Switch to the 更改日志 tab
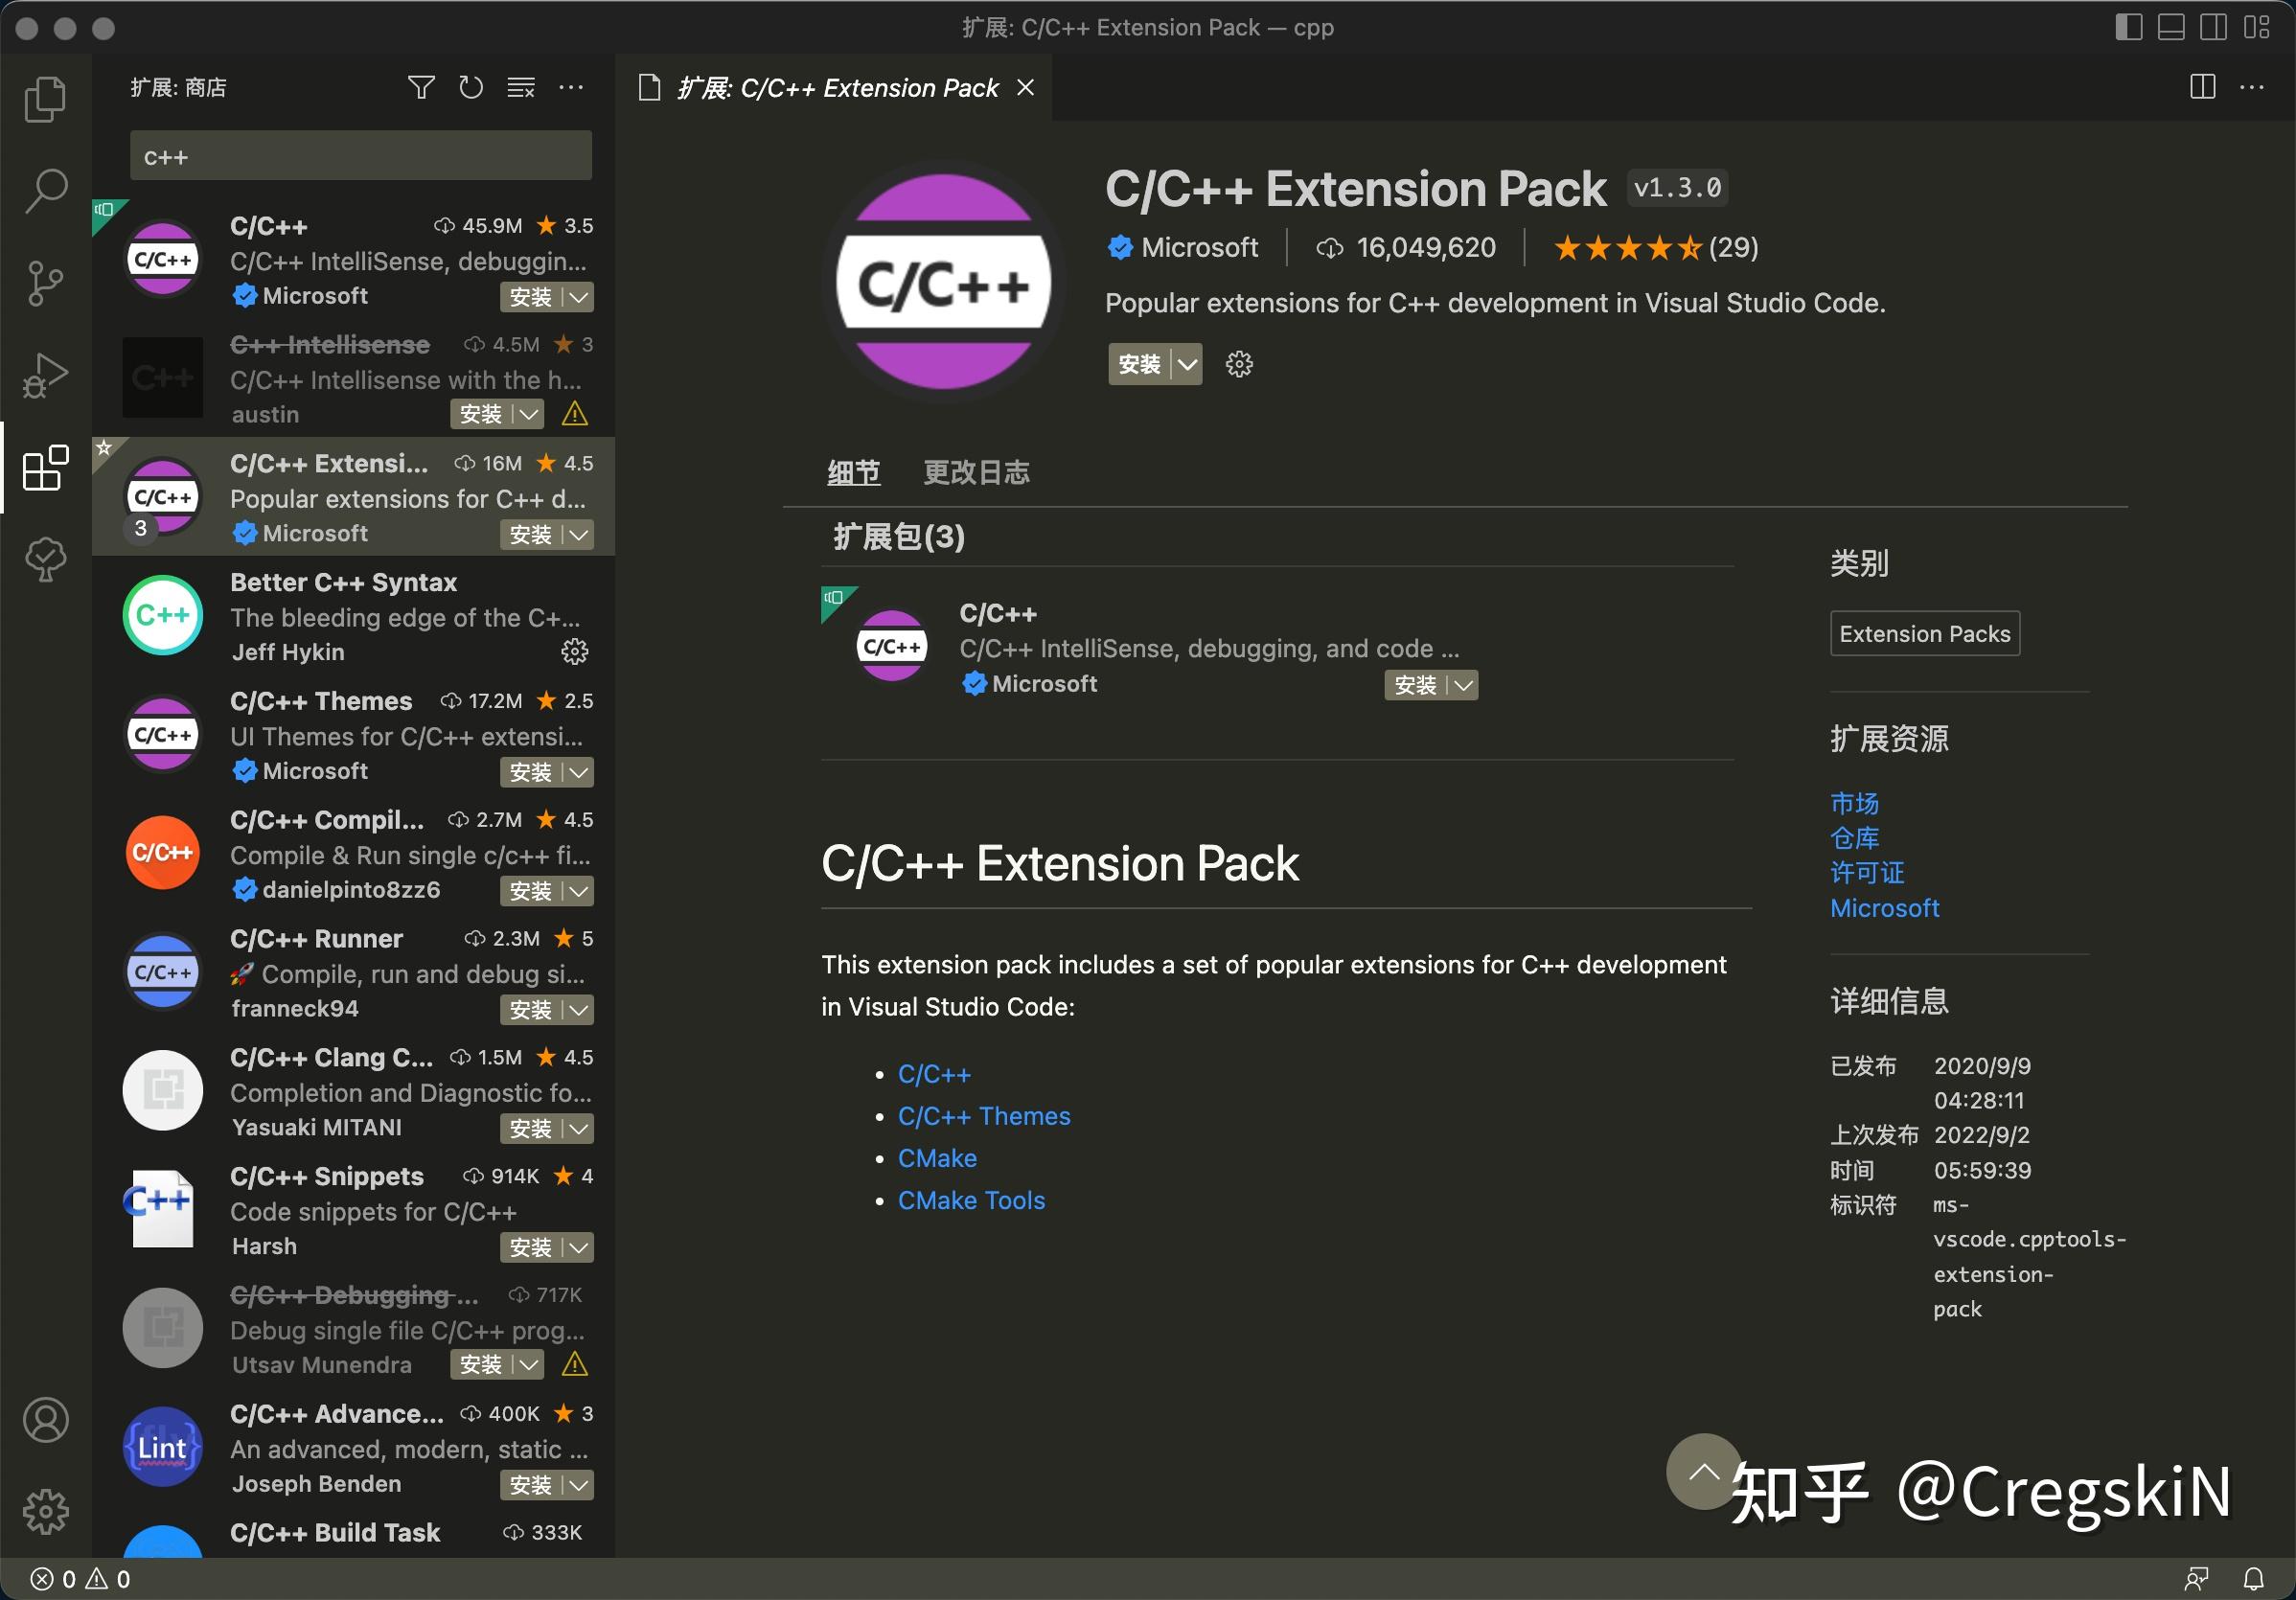The width and height of the screenshot is (2296, 1600). (x=976, y=472)
